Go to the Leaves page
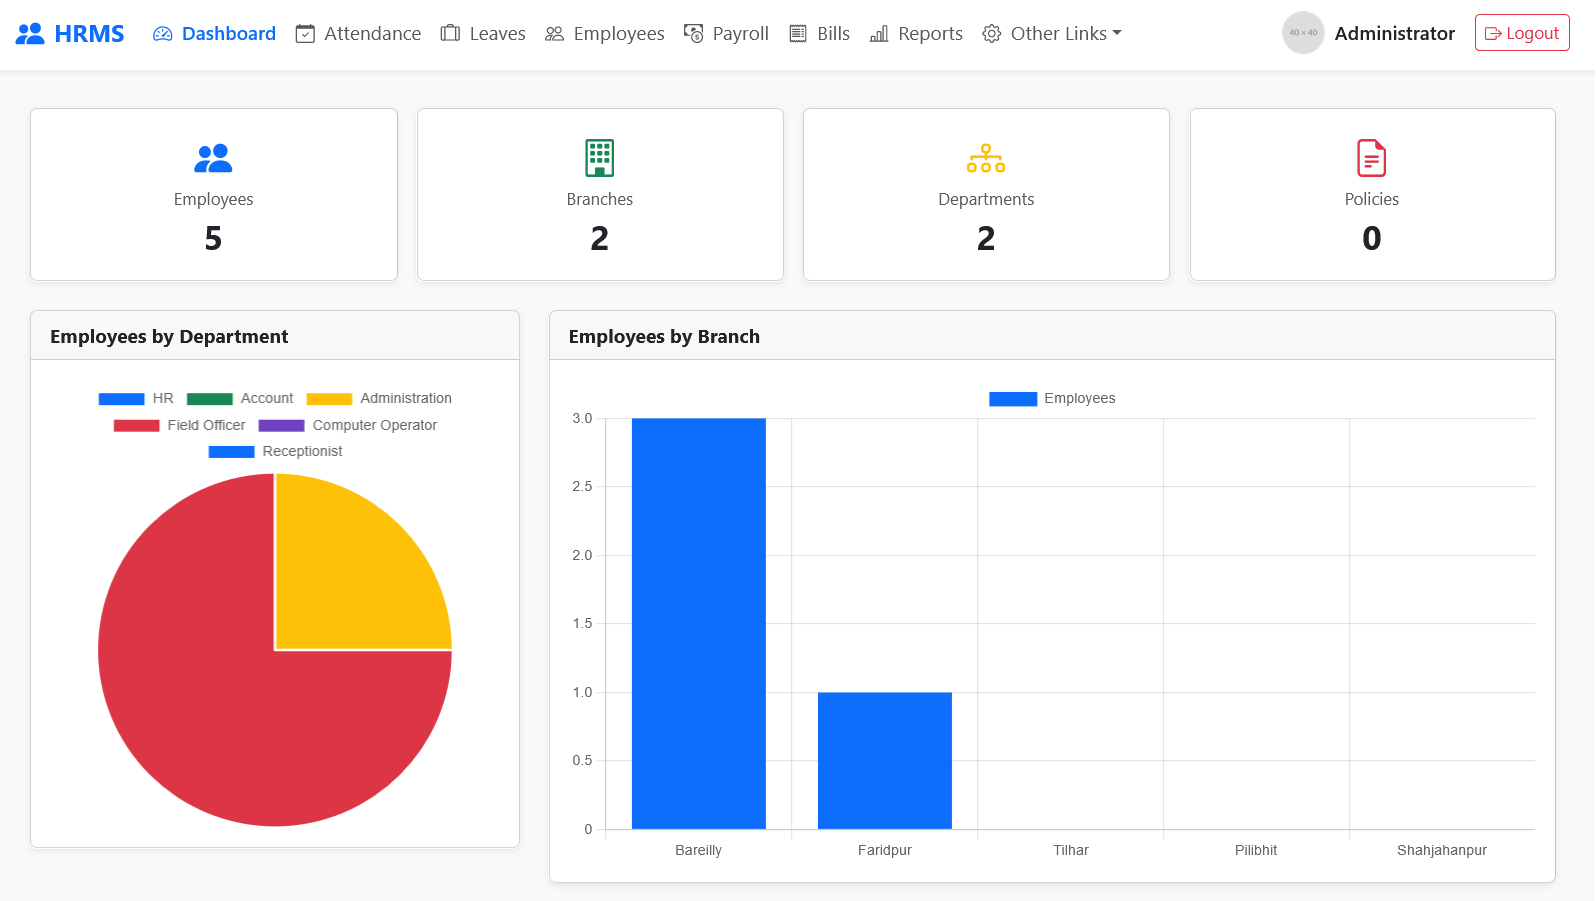 (x=483, y=34)
